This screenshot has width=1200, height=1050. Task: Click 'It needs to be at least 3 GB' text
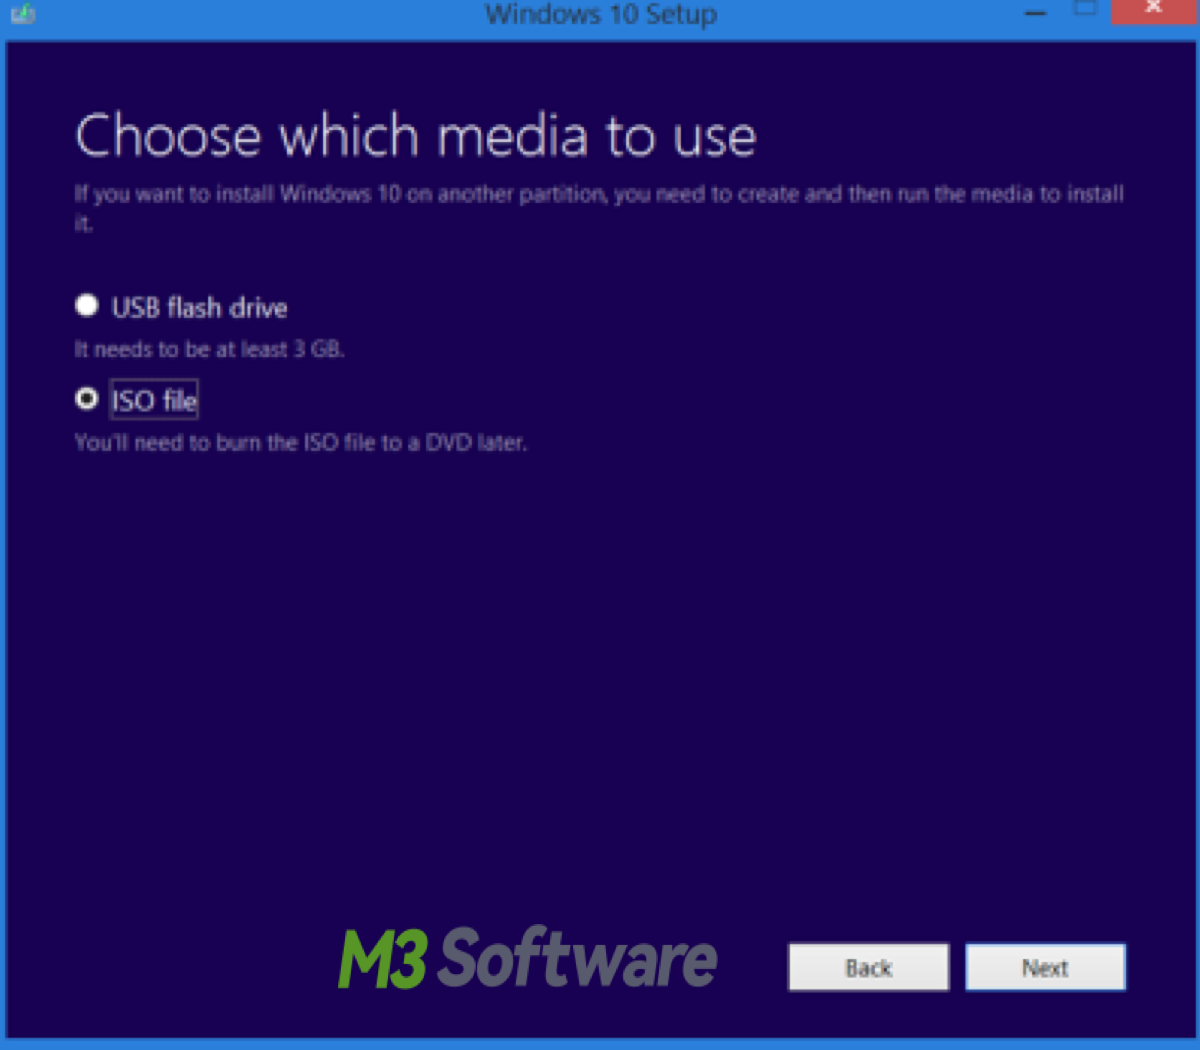pyautogui.click(x=209, y=349)
